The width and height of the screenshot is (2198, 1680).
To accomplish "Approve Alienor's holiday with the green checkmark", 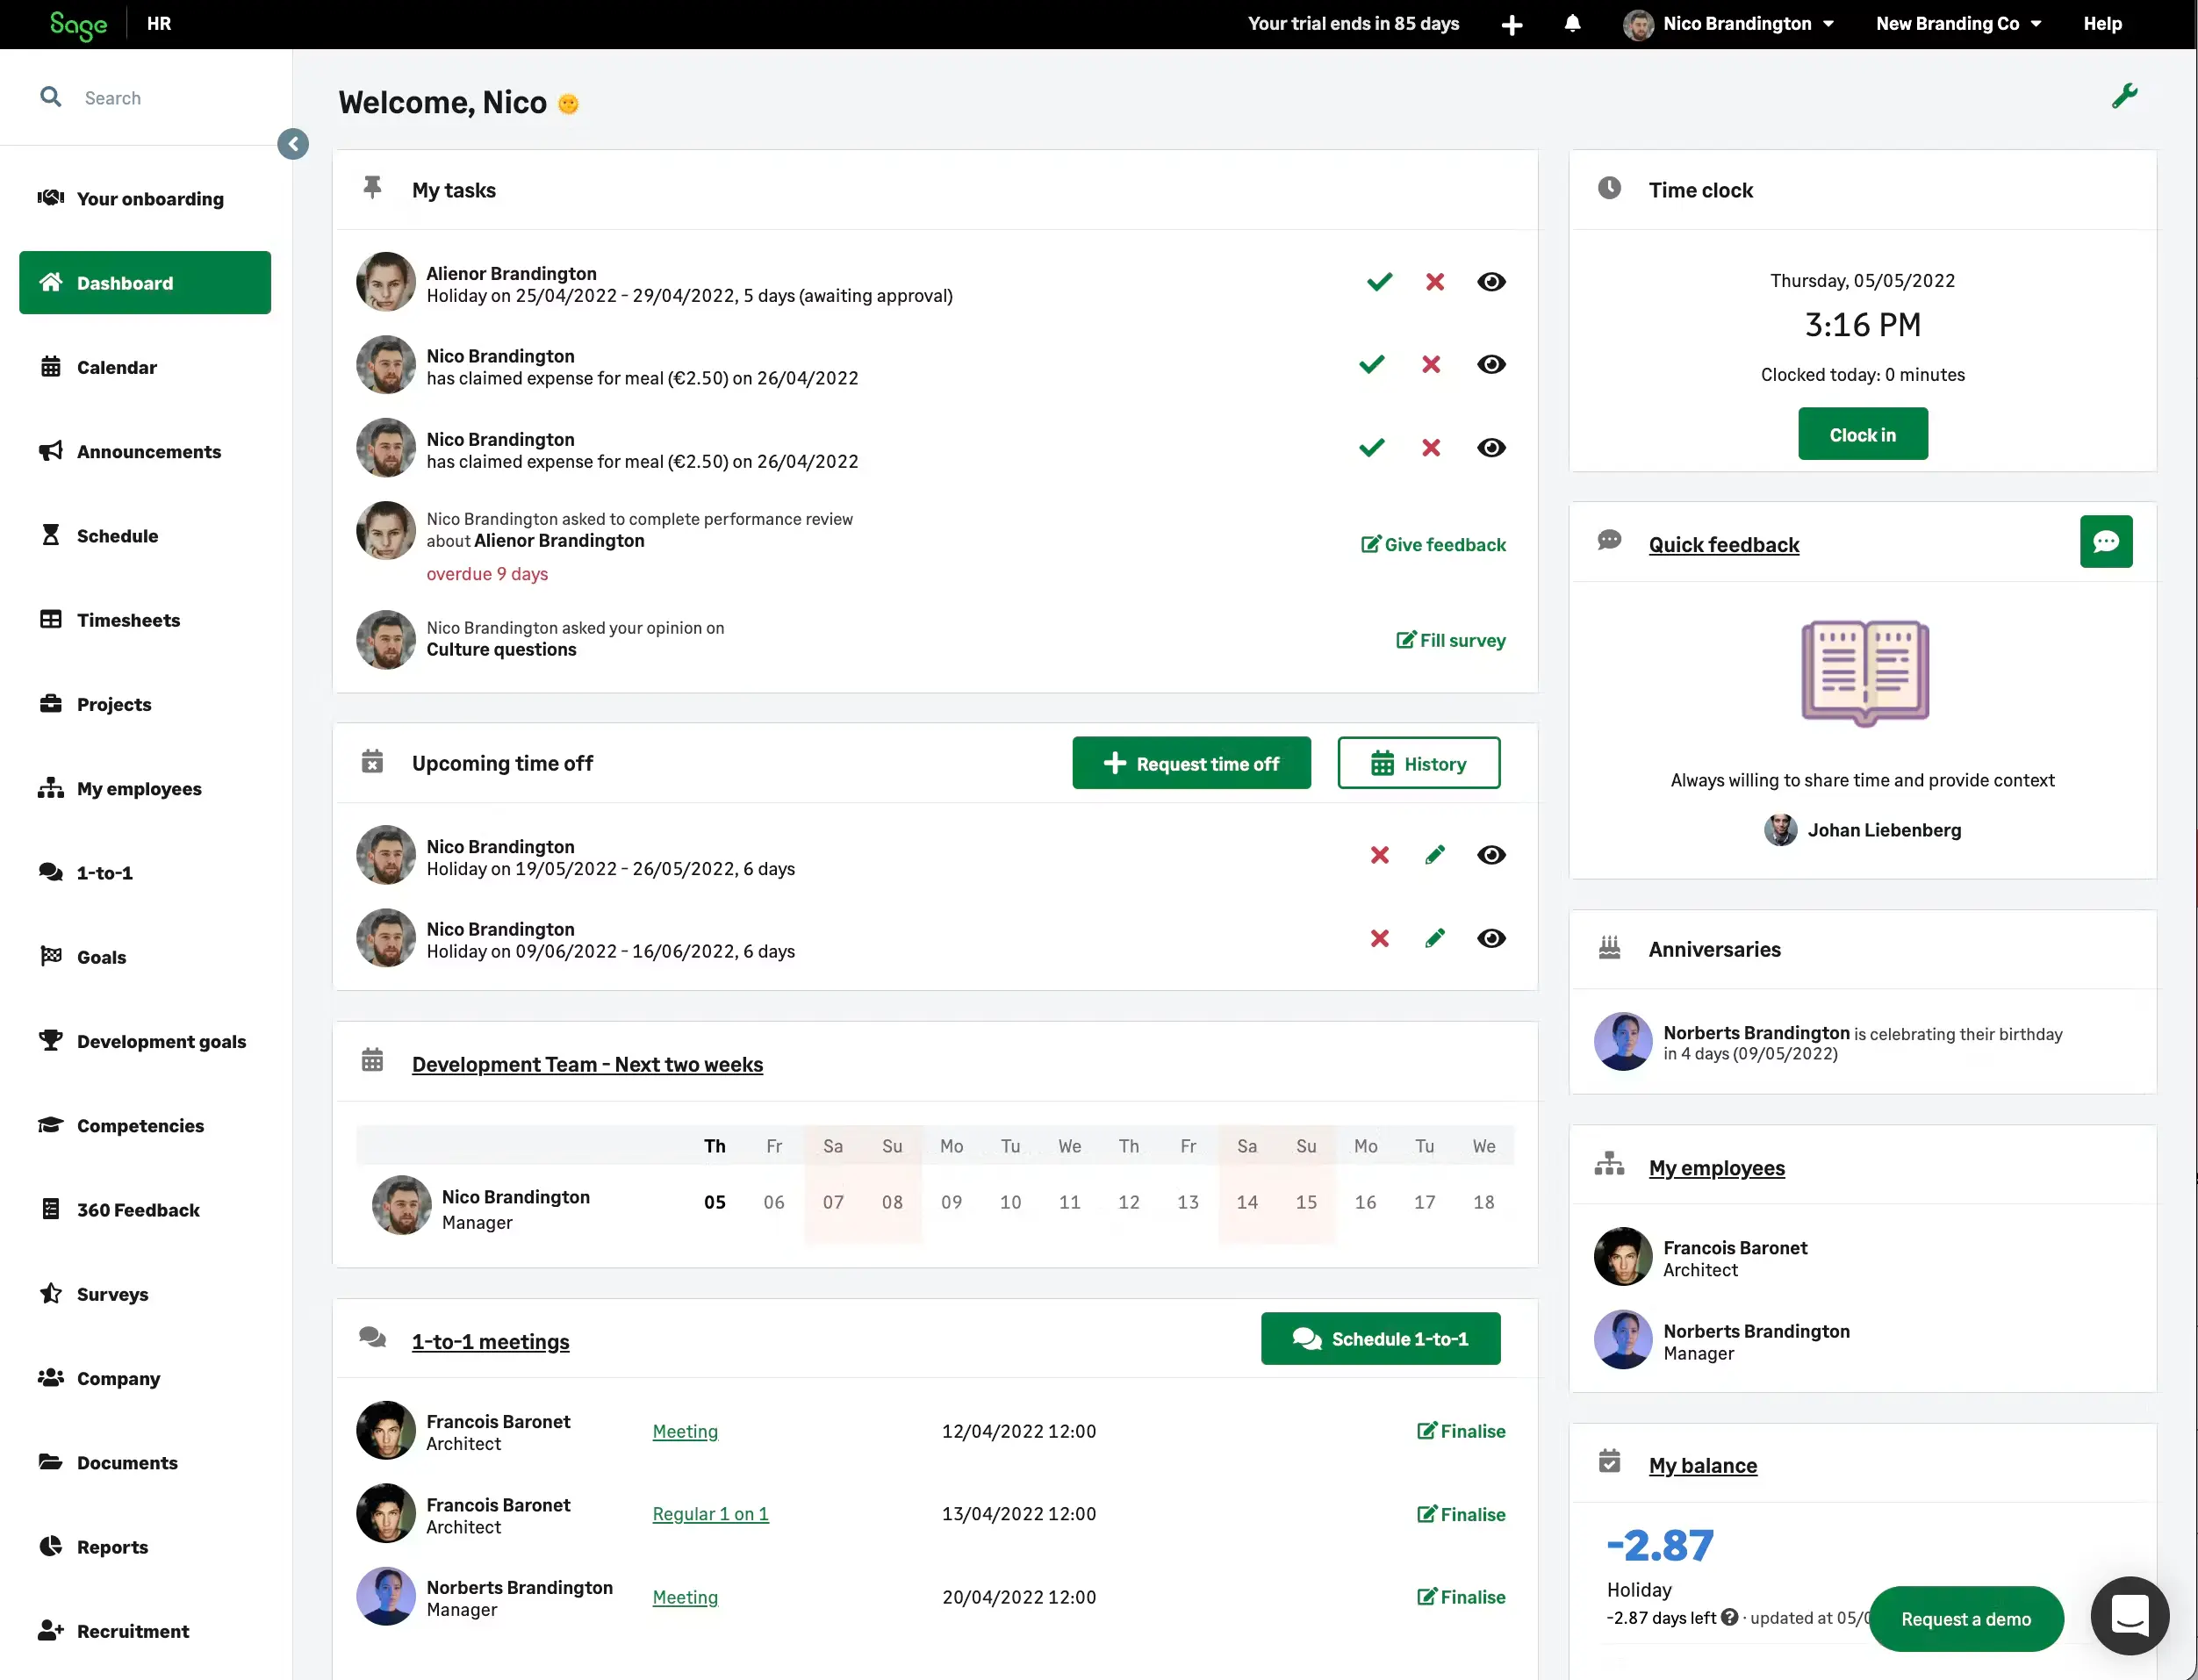I will (x=1379, y=282).
